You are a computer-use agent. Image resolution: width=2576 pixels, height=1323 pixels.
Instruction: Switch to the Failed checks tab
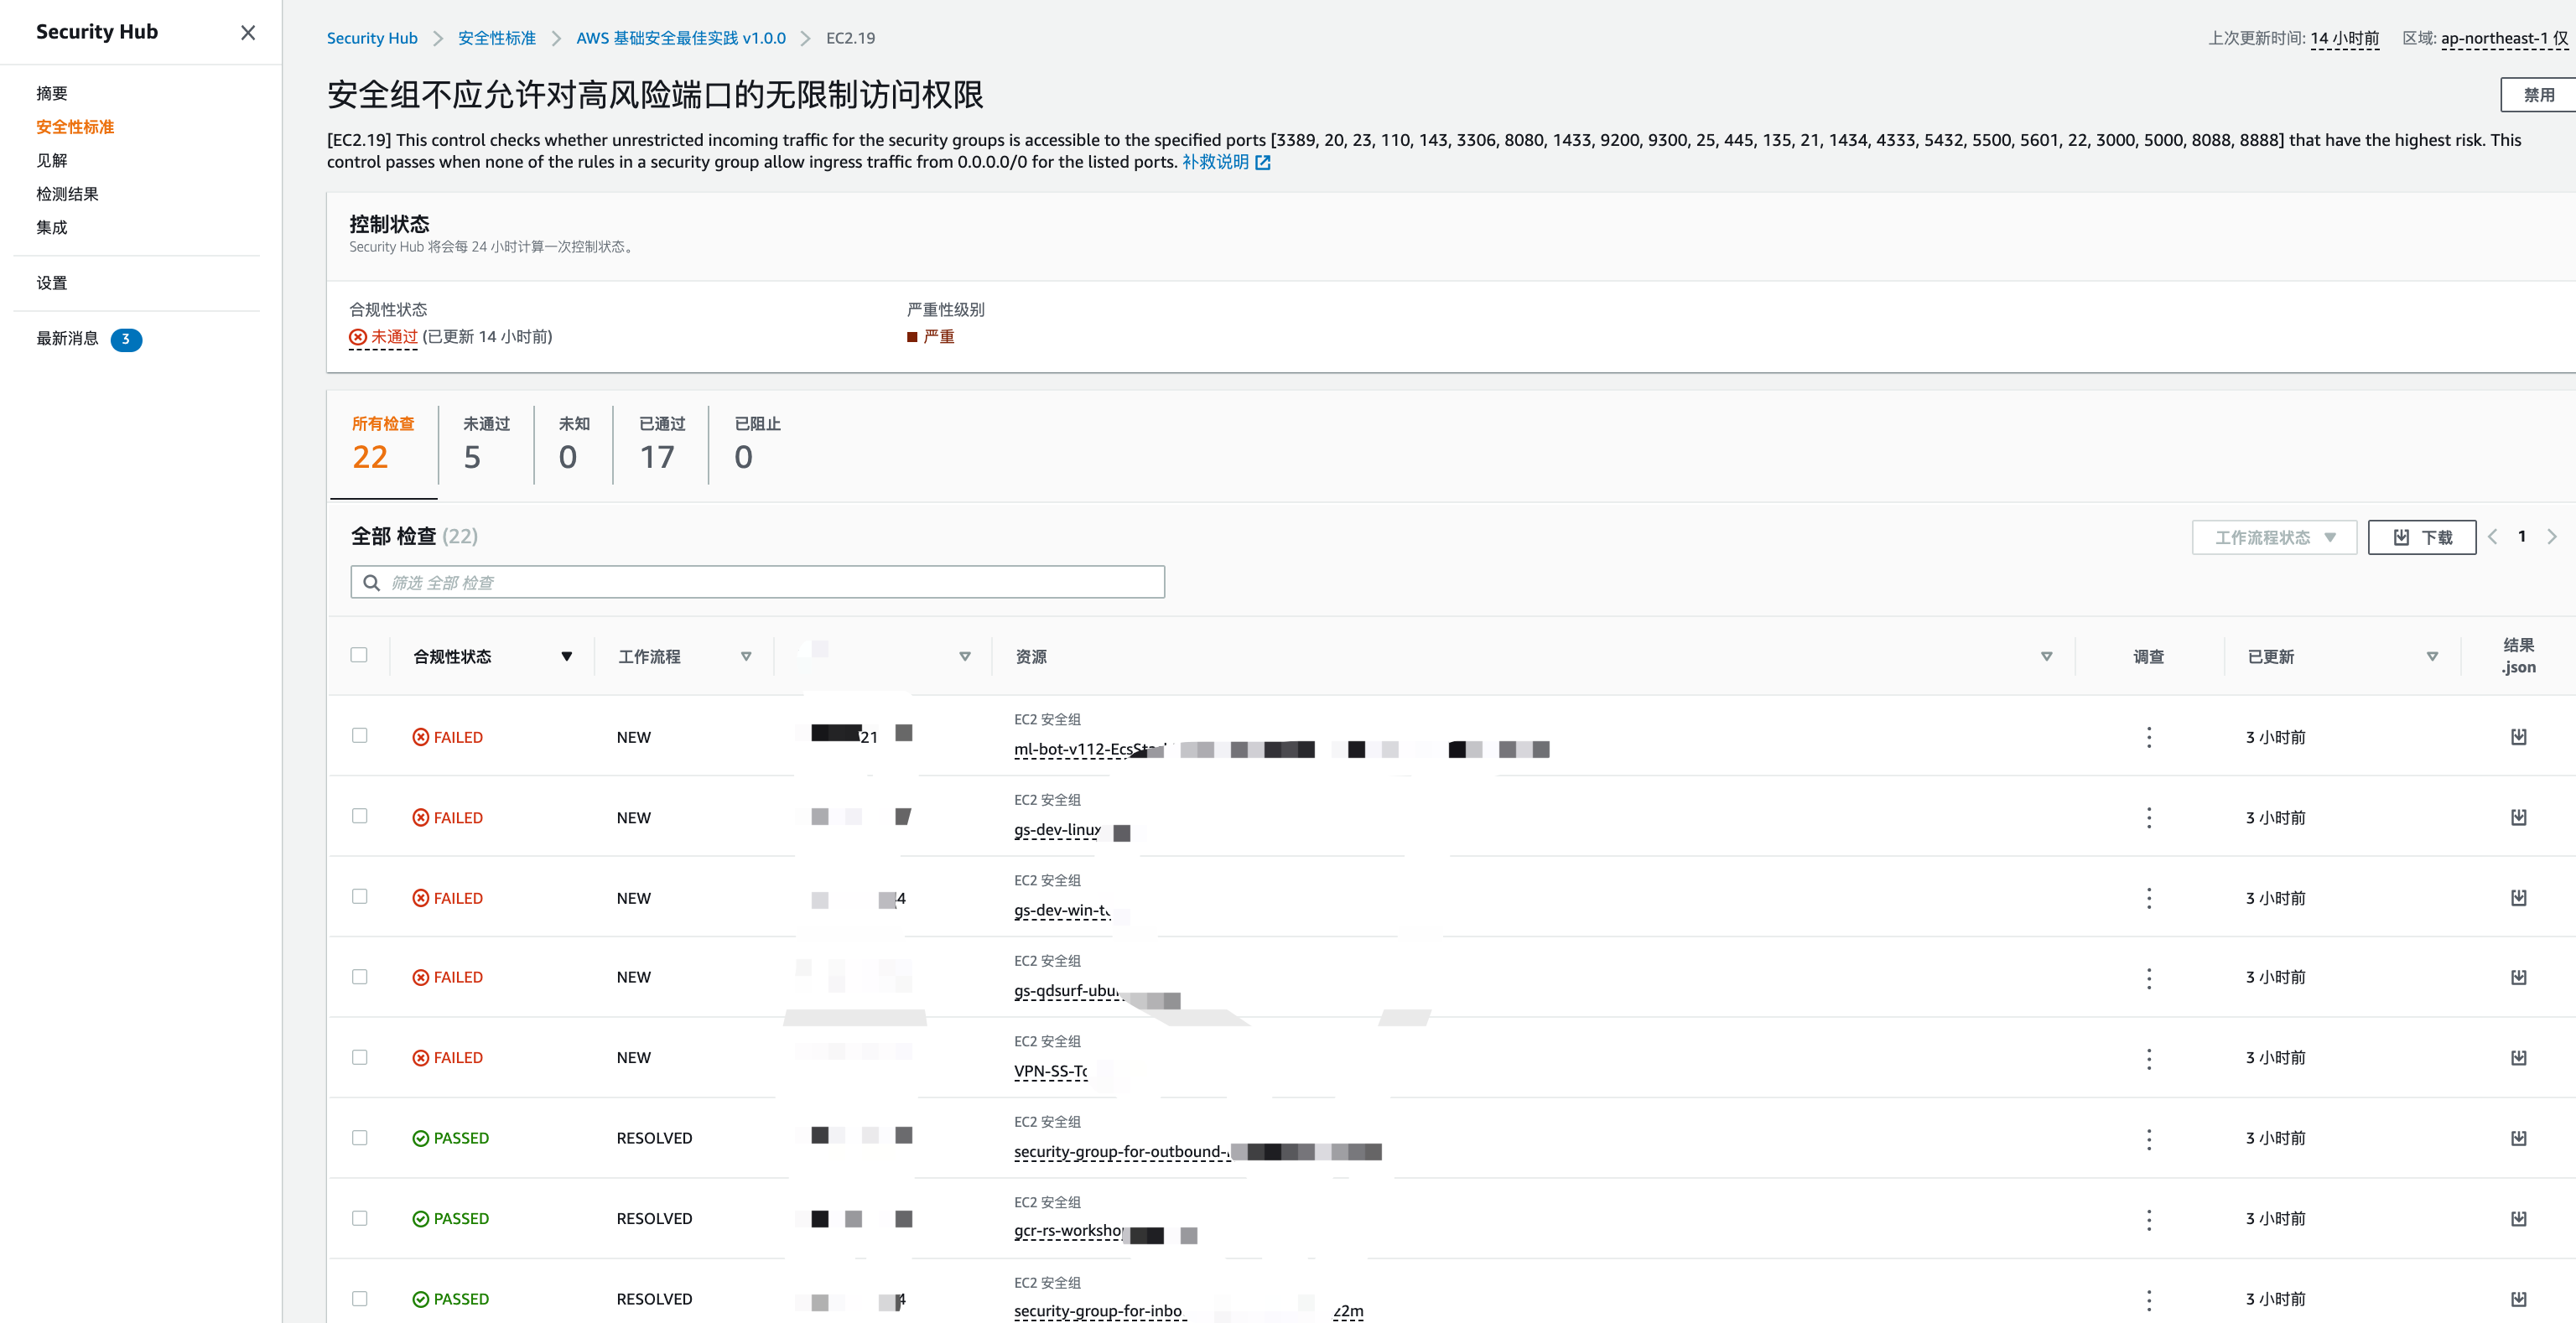486,443
